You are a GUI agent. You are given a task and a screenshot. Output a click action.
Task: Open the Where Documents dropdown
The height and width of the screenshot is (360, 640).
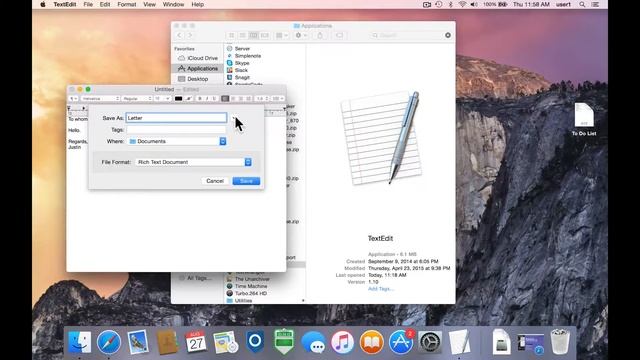point(177,141)
